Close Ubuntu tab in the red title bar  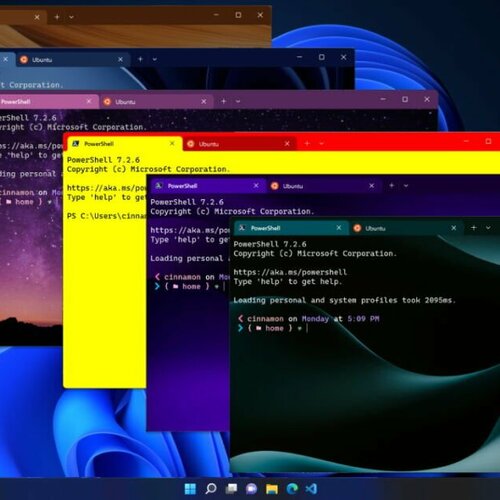click(x=287, y=144)
